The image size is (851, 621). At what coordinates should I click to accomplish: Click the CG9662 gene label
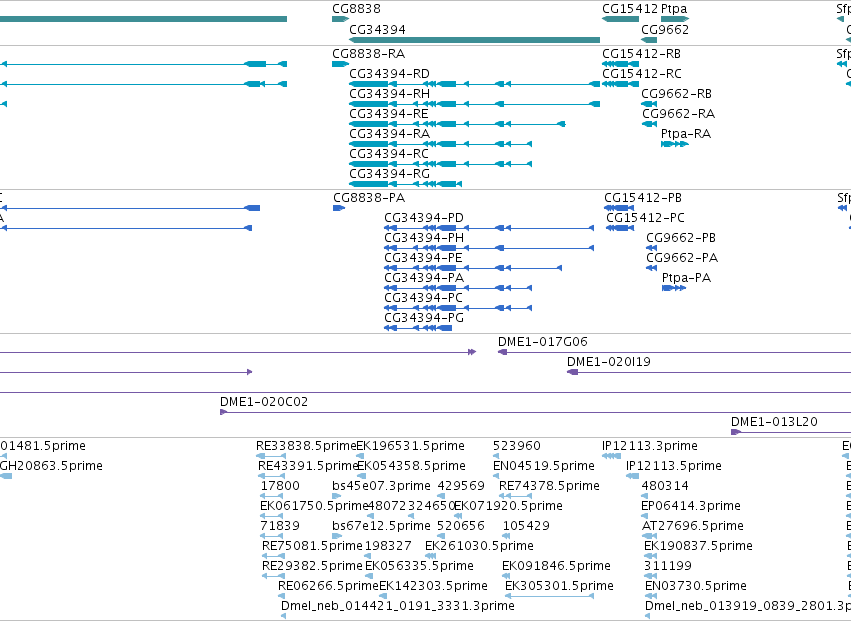665,29
